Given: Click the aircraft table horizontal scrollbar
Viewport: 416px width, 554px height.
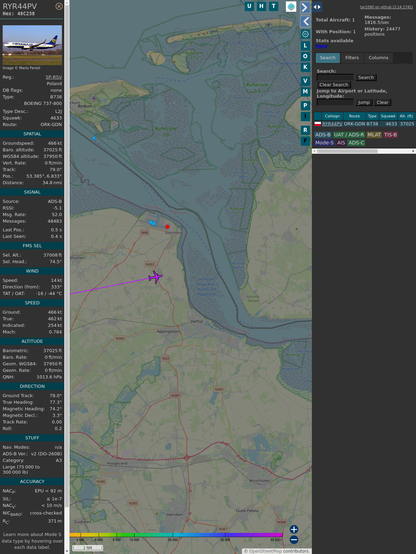Looking at the screenshot, I should click(347, 151).
